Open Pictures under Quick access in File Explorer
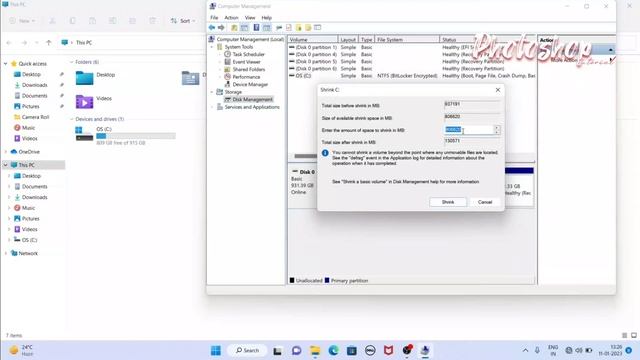This screenshot has height=360, width=640. tap(31, 106)
